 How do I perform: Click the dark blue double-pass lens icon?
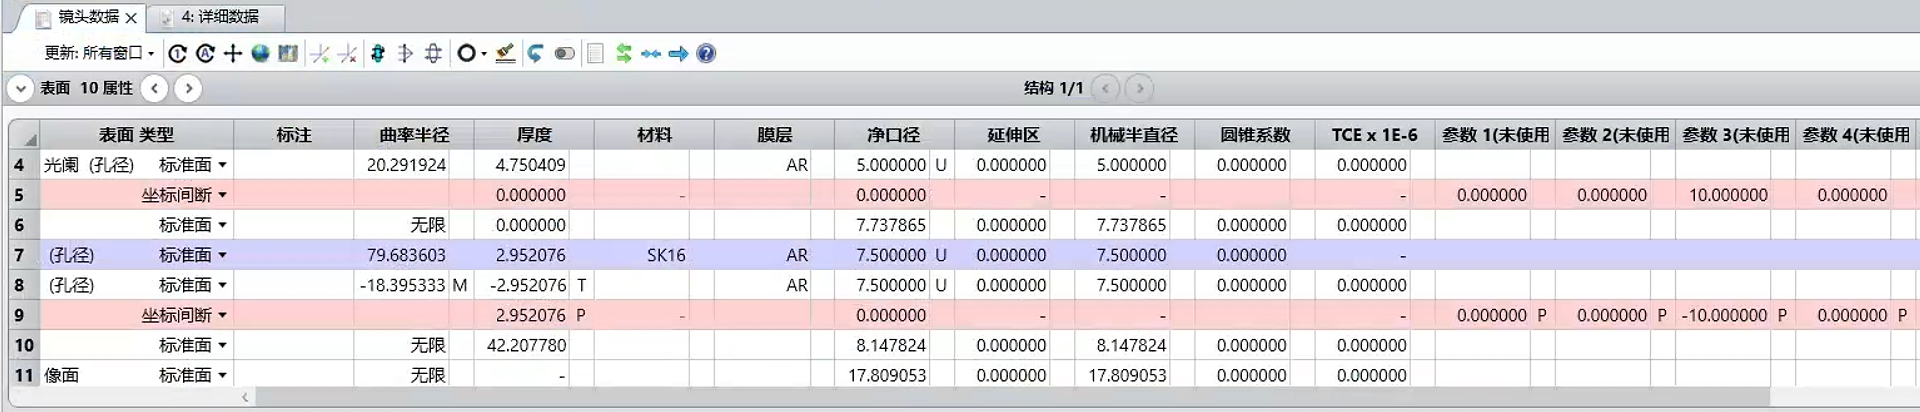378,54
